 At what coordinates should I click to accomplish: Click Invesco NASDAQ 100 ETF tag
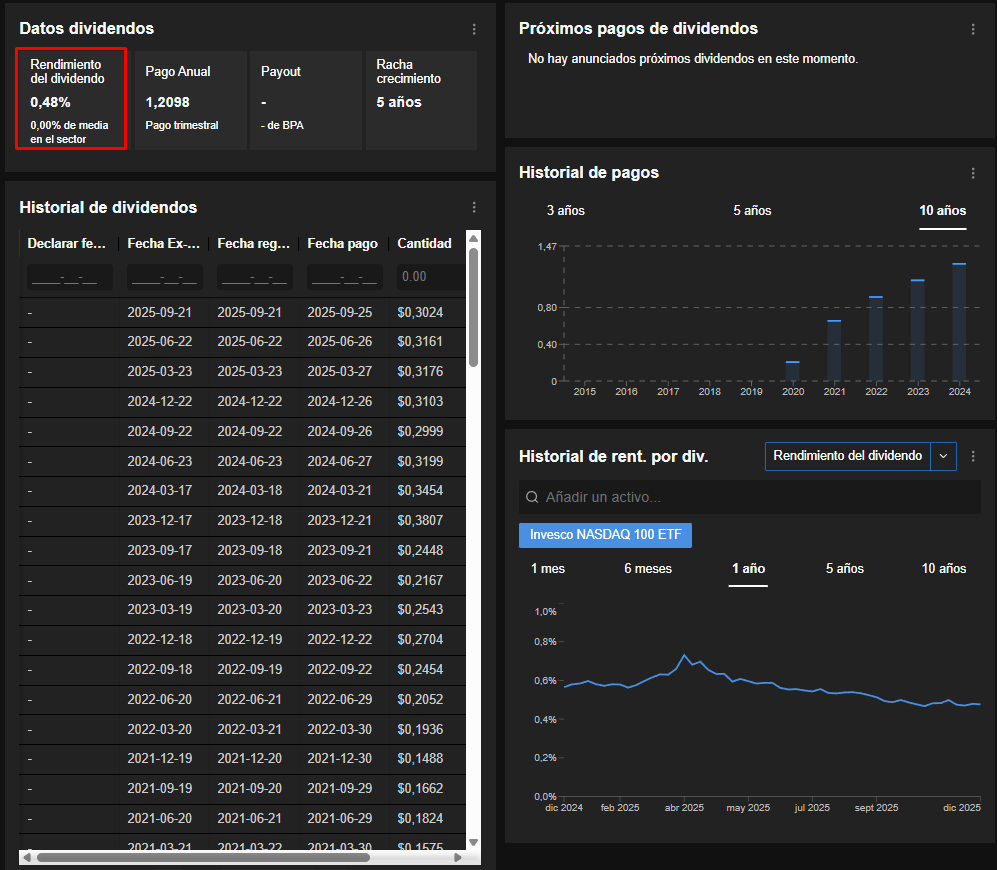coord(605,535)
